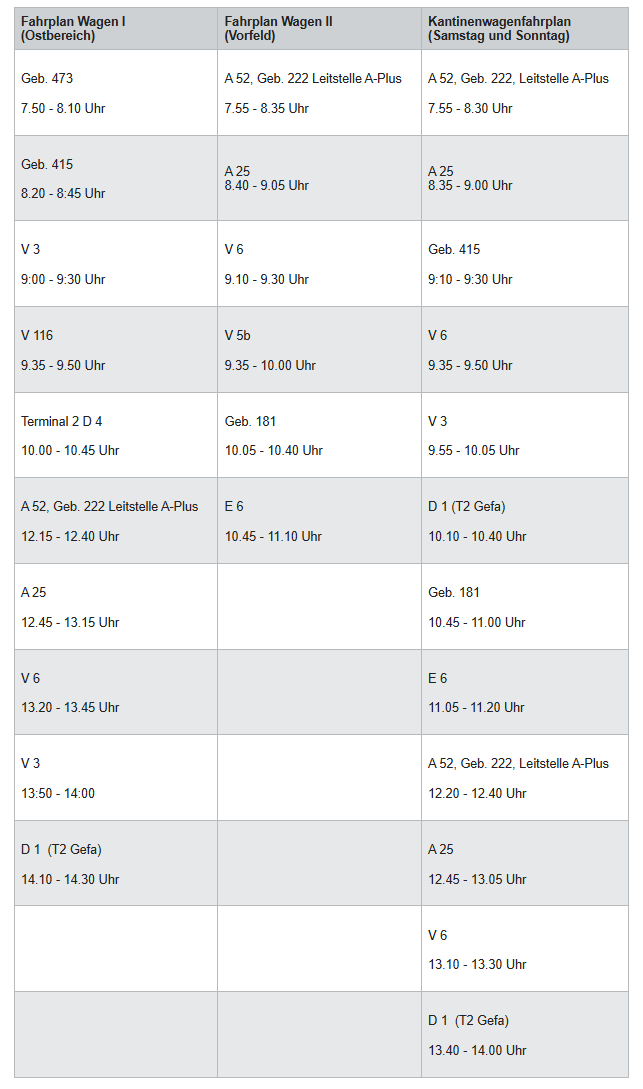643x1089 pixels.
Task: Click the E 6 cell at 11.05 - 11.20
Action: tap(525, 692)
